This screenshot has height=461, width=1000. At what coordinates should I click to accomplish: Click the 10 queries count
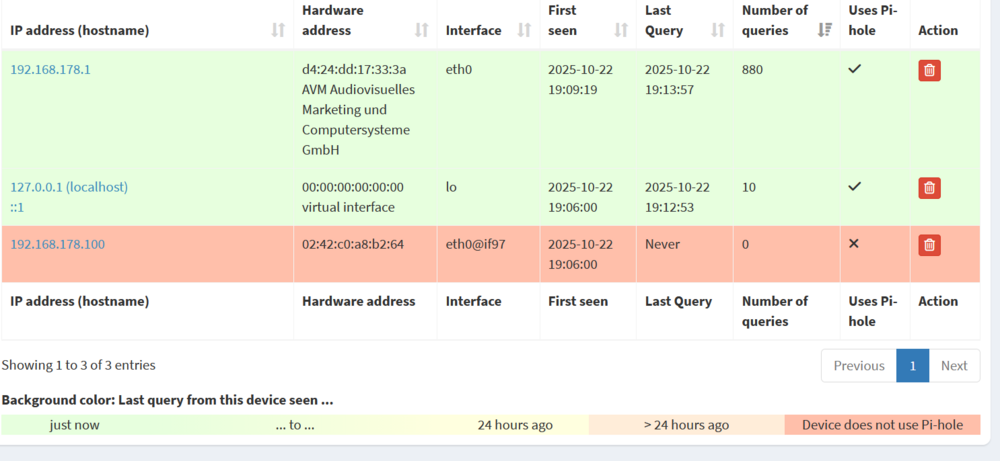(x=749, y=187)
